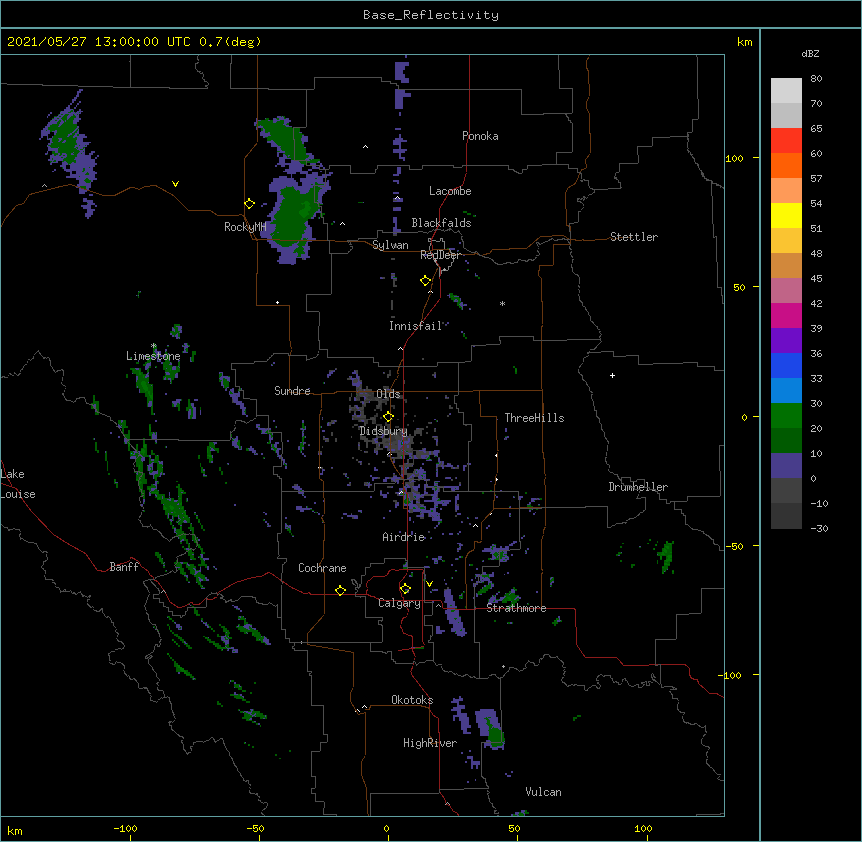Viewport: 862px width, 842px height.
Task: Click the Calgary city label
Action: pos(400,603)
